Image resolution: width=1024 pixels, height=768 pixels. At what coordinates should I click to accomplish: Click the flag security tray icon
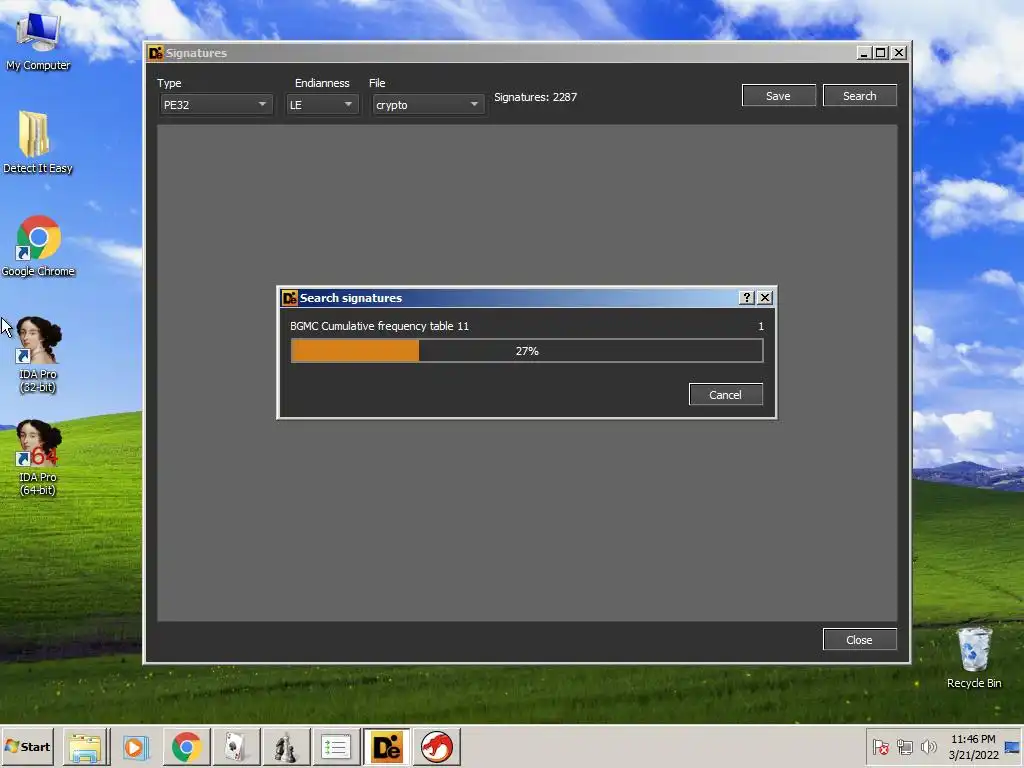click(x=880, y=747)
